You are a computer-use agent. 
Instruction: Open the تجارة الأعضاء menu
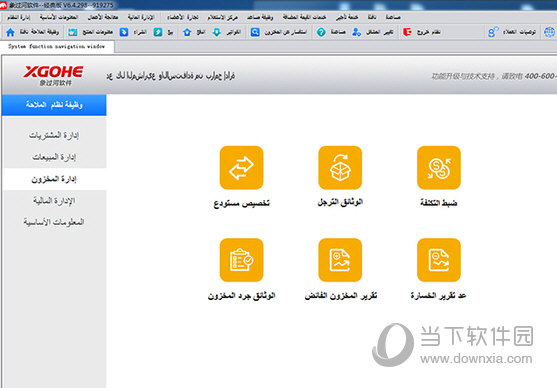[183, 17]
